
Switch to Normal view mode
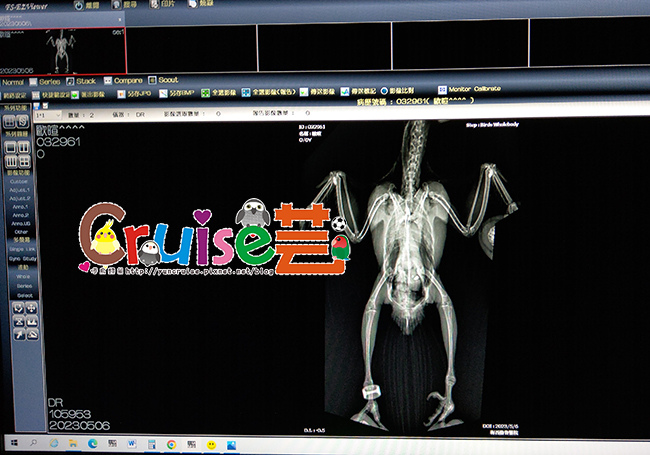[13, 82]
